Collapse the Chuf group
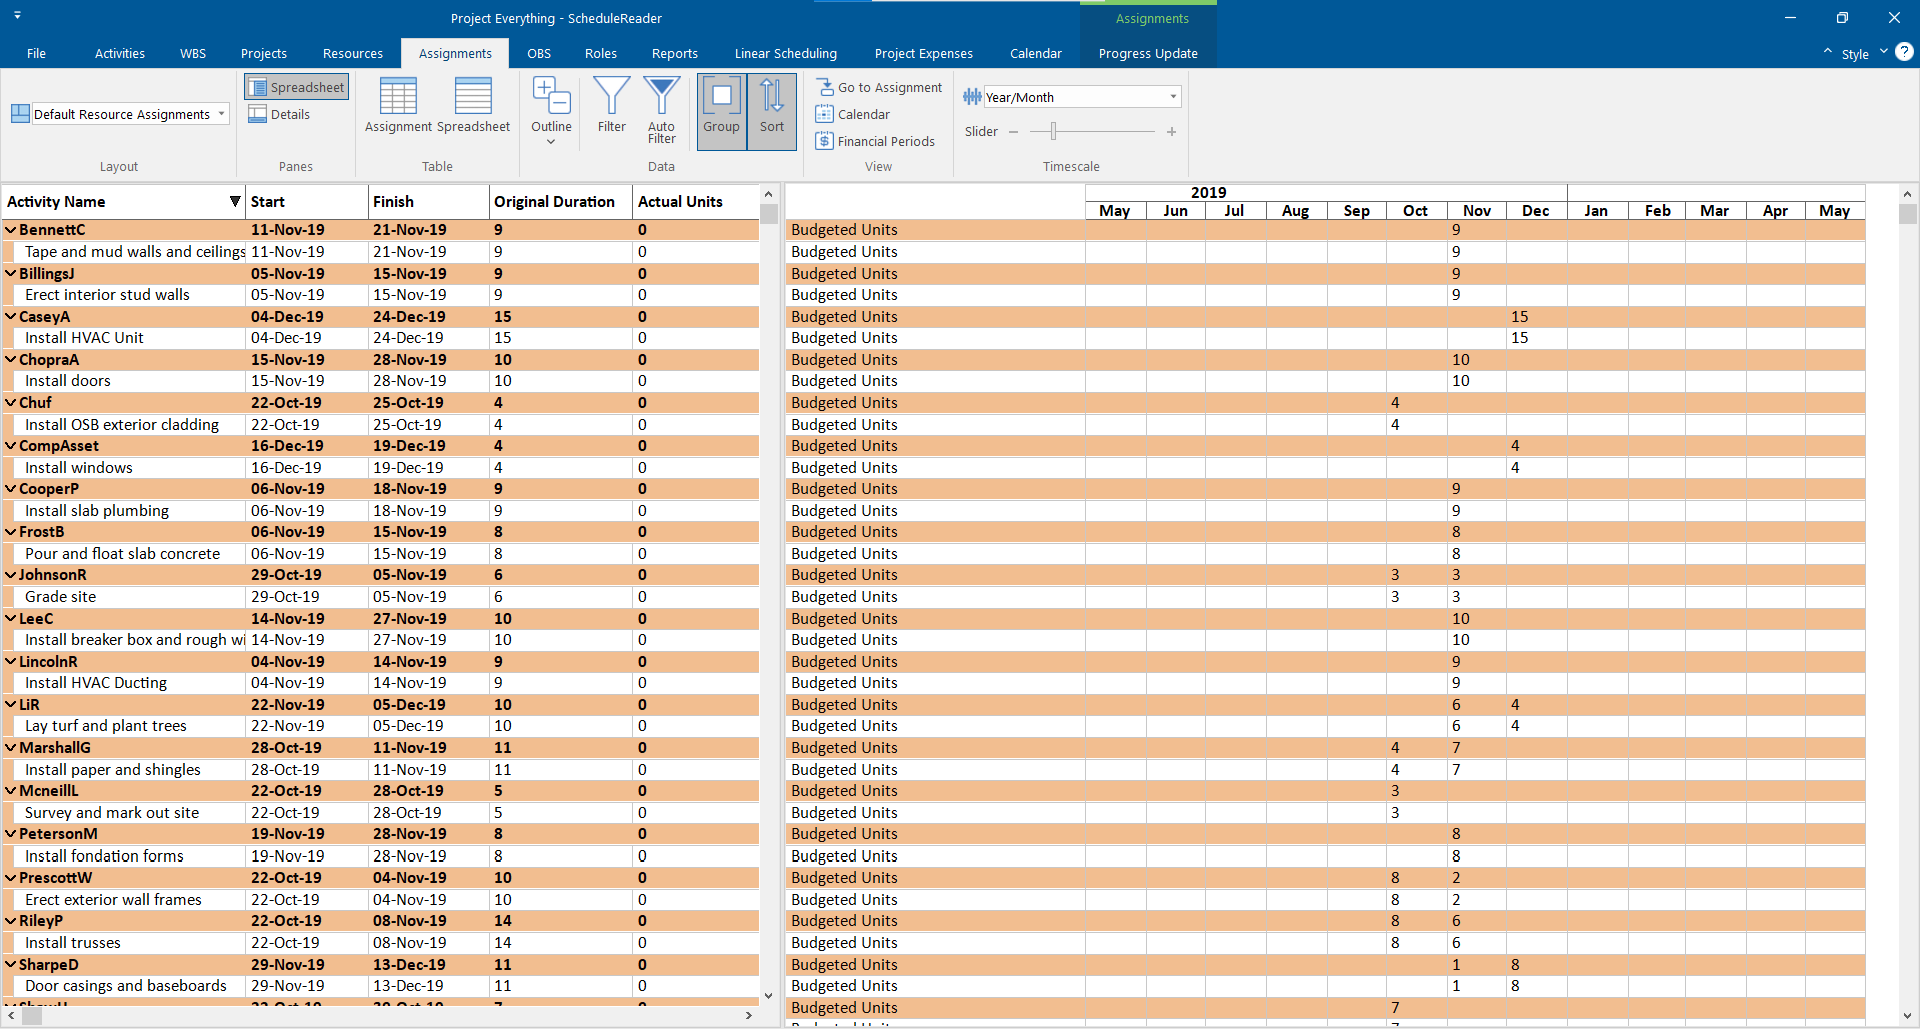The image size is (1920, 1029). click(11, 403)
